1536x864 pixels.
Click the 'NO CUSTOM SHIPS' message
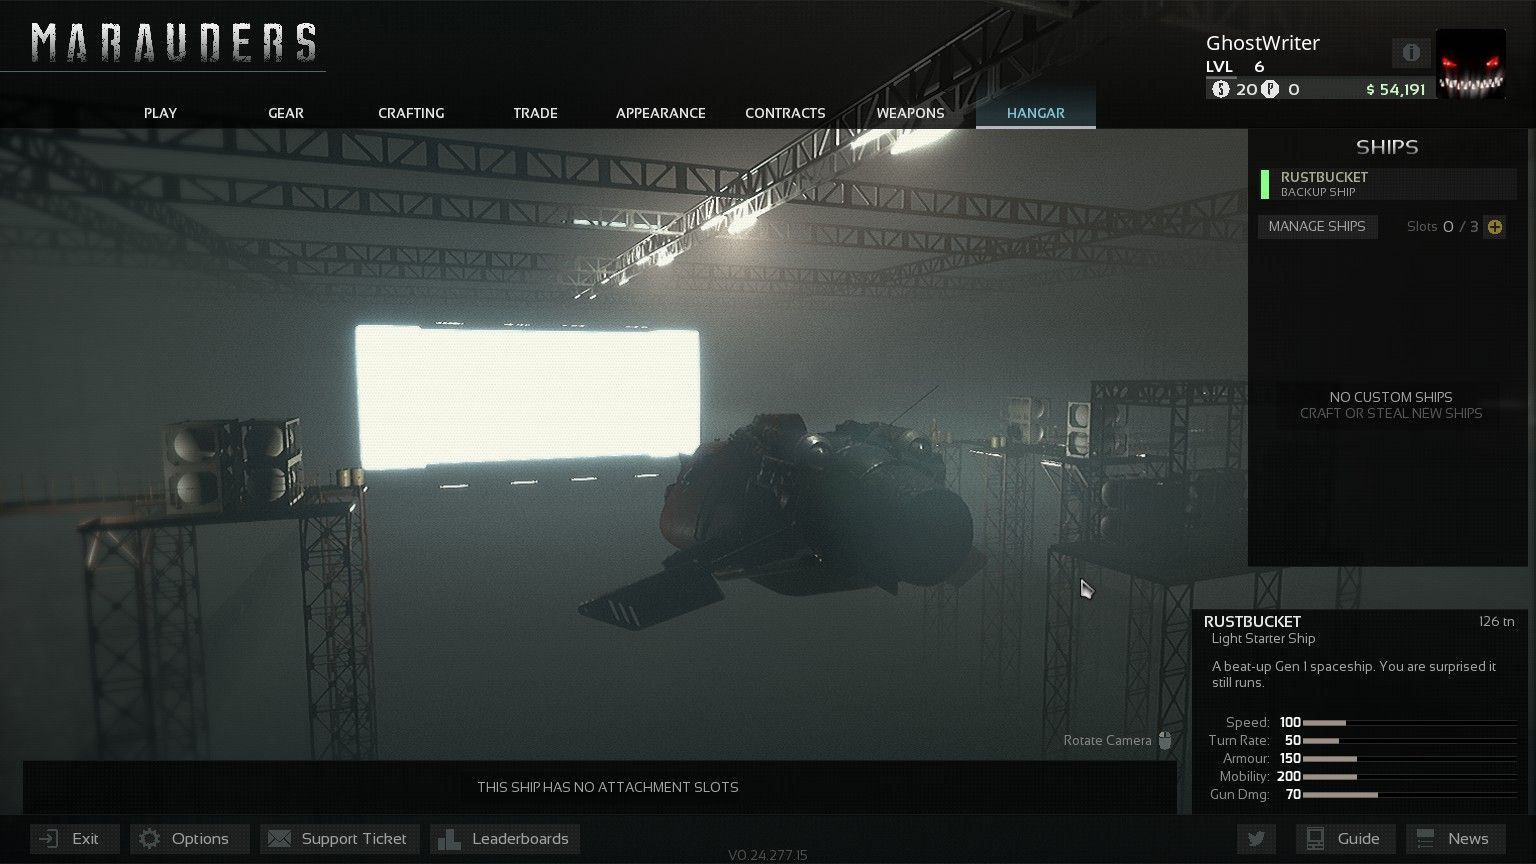coord(1391,397)
